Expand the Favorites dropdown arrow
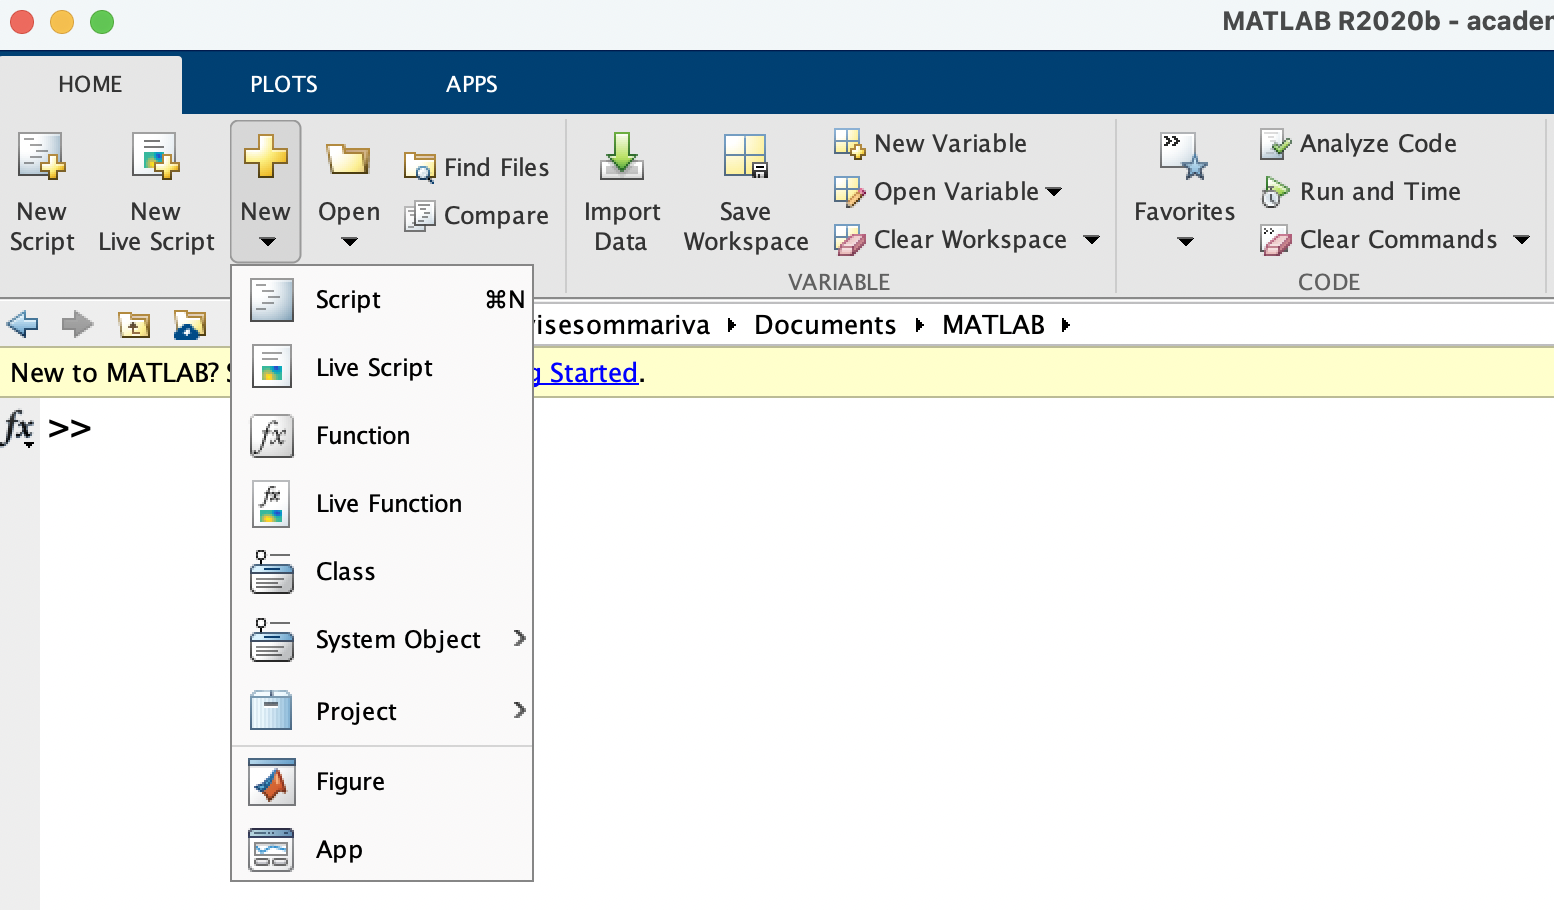The width and height of the screenshot is (1554, 910). [x=1185, y=241]
